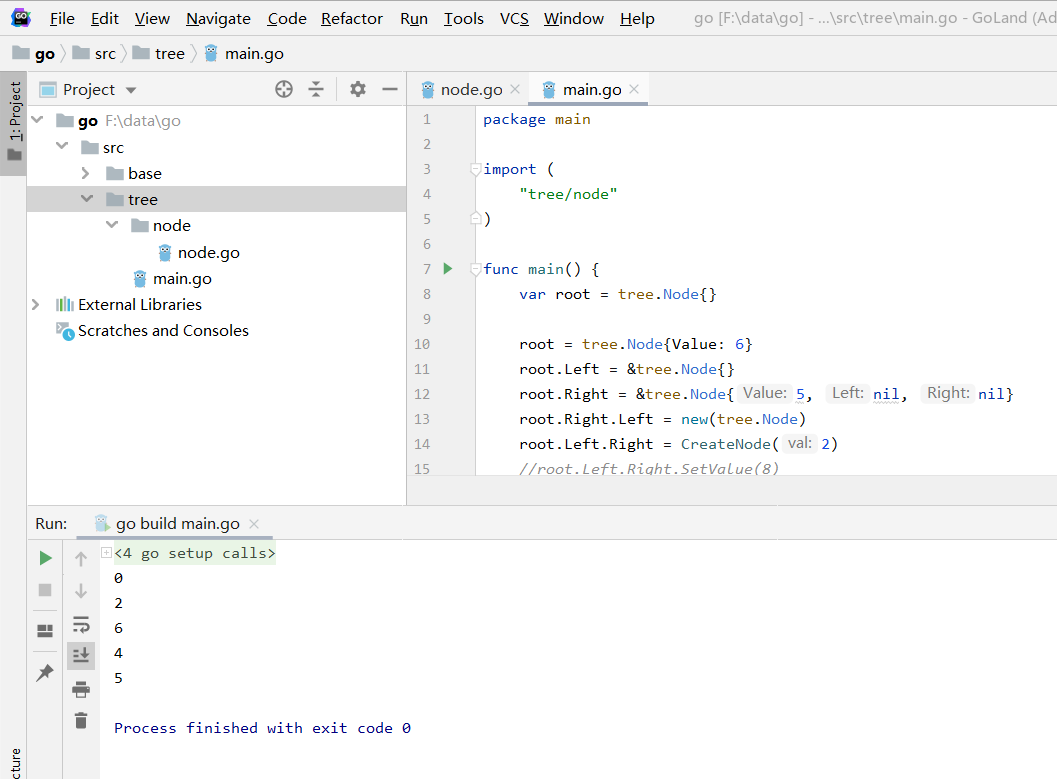1057x779 pixels.
Task: Click the stop process square icon
Action: click(45, 590)
